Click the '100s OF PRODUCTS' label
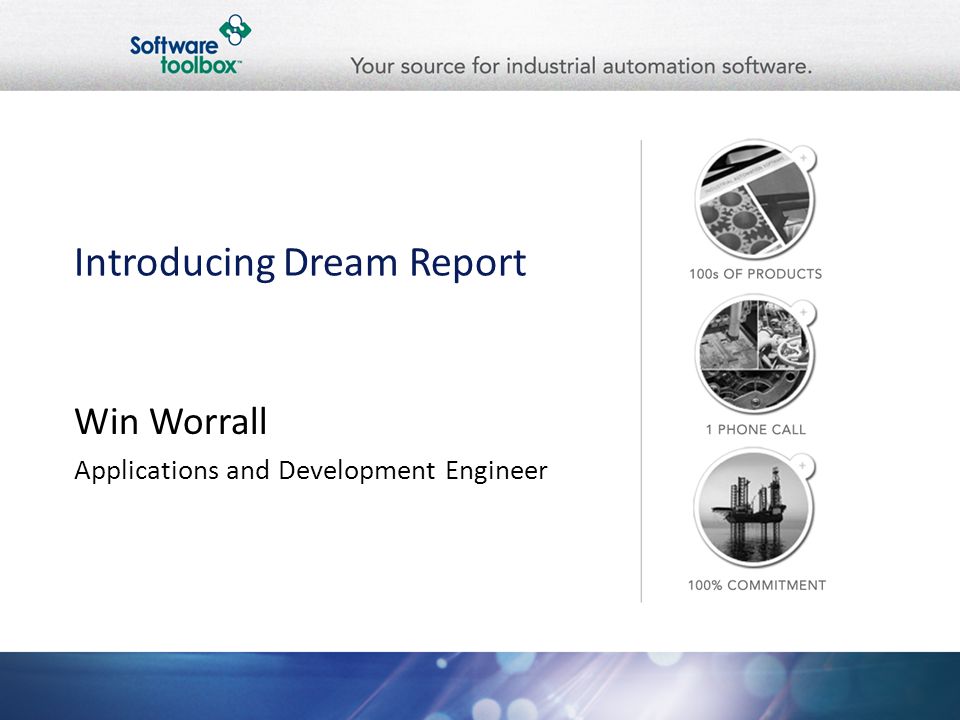960x720 pixels. tap(756, 274)
